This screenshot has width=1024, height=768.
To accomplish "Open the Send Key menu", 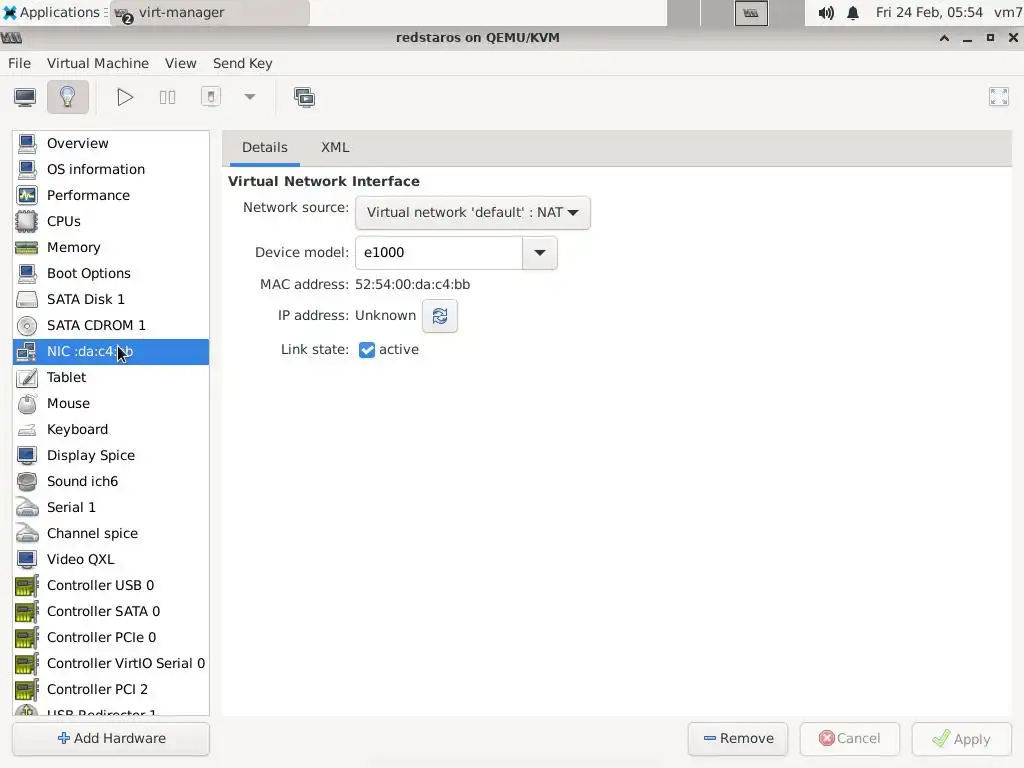I will click(242, 63).
